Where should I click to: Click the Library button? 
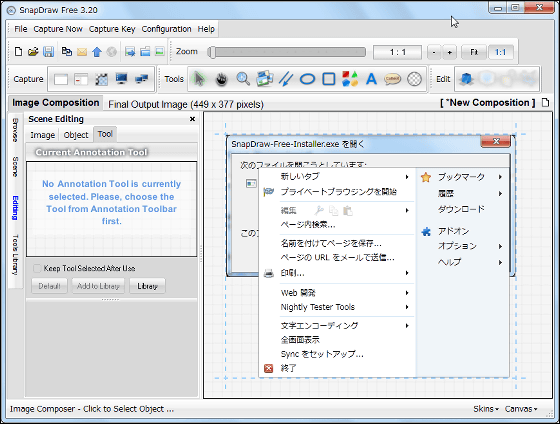pos(148,286)
